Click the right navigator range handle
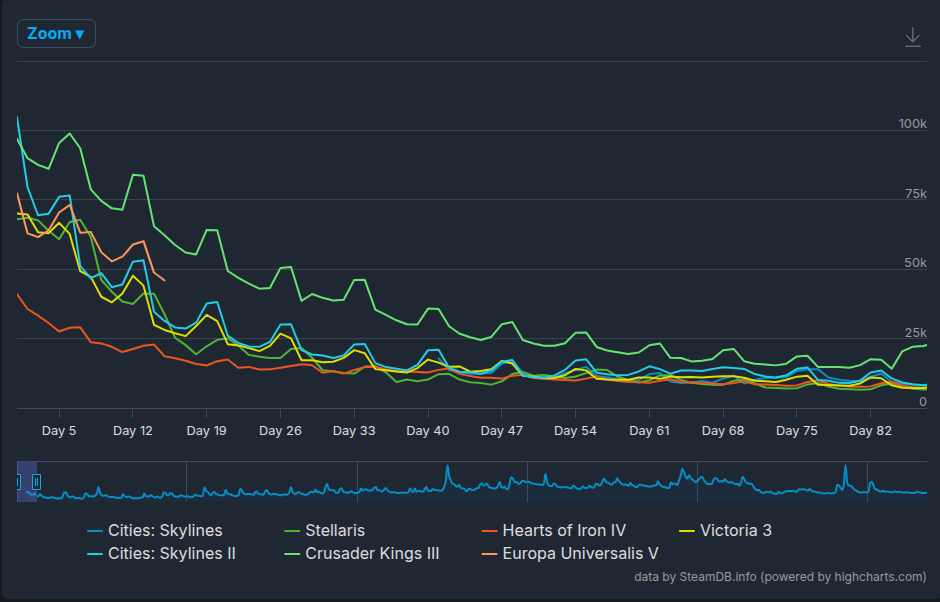 (37, 482)
